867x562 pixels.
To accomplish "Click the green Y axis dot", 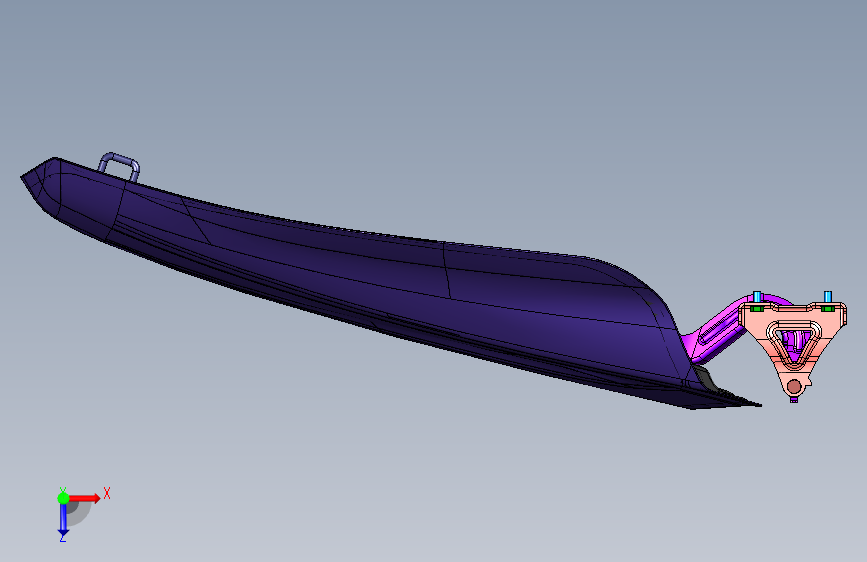I will [x=63, y=498].
